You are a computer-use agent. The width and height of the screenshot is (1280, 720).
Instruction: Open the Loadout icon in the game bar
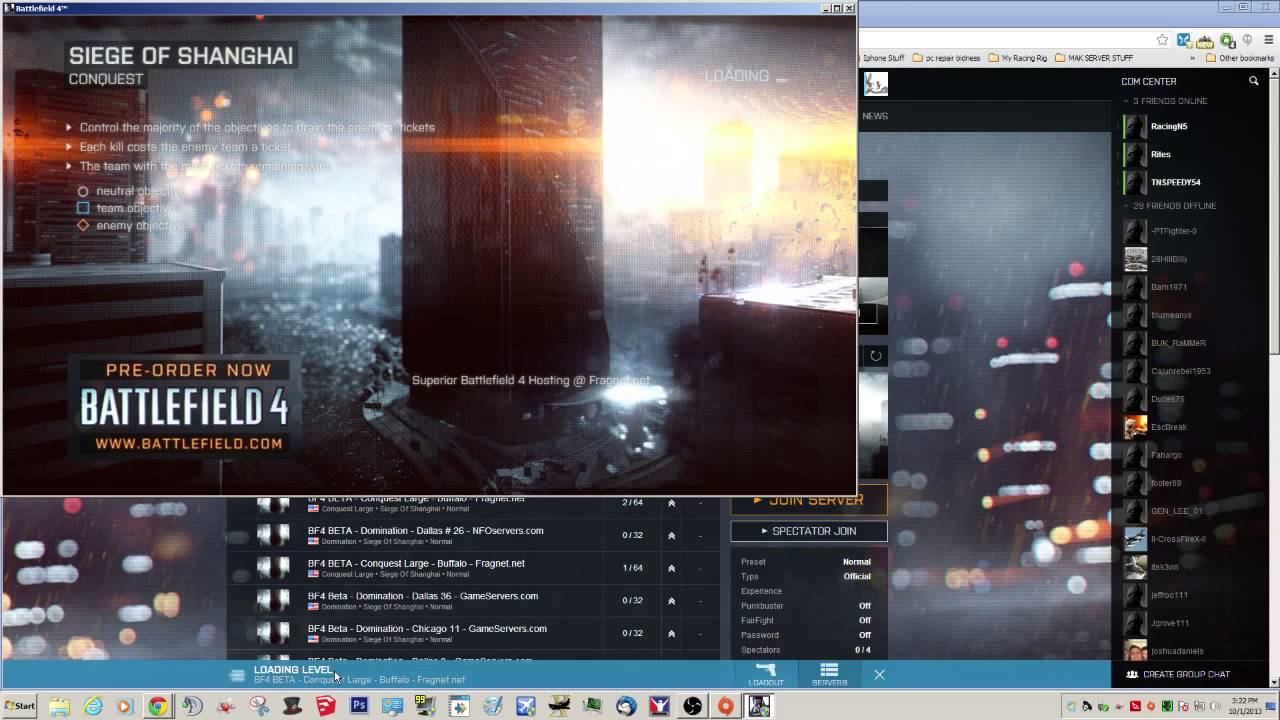click(766, 674)
